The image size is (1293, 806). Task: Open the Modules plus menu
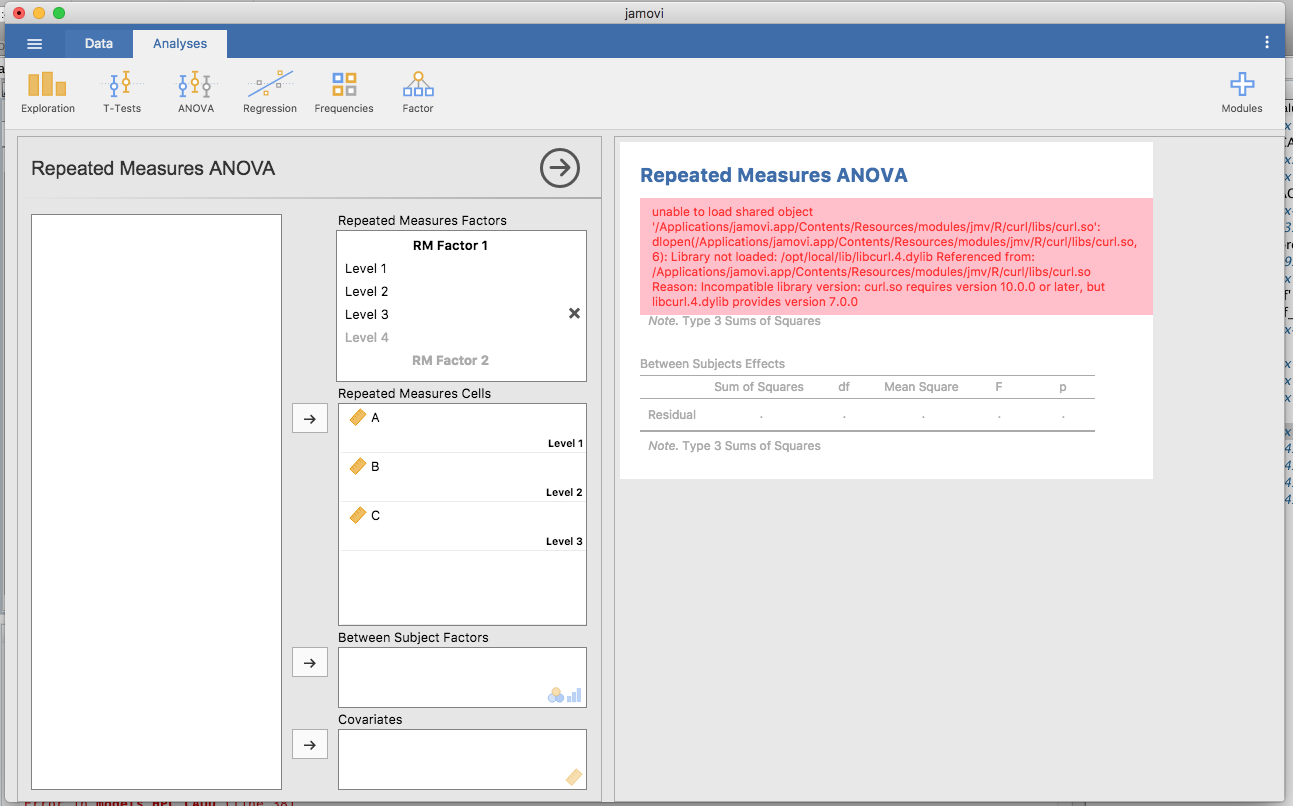pyautogui.click(x=1242, y=93)
